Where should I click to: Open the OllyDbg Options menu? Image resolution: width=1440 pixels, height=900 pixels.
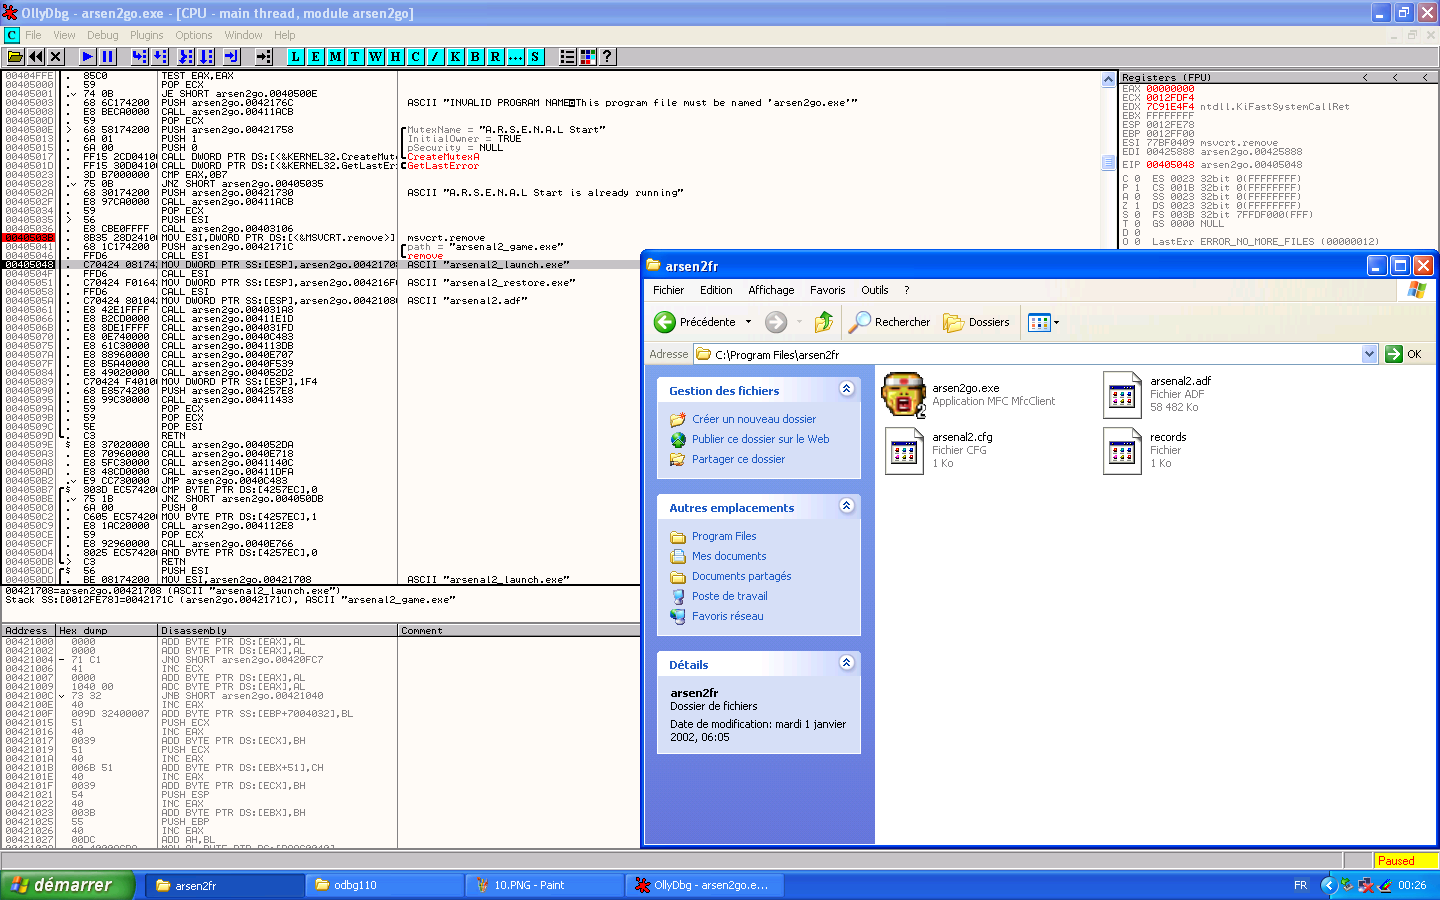coord(194,35)
